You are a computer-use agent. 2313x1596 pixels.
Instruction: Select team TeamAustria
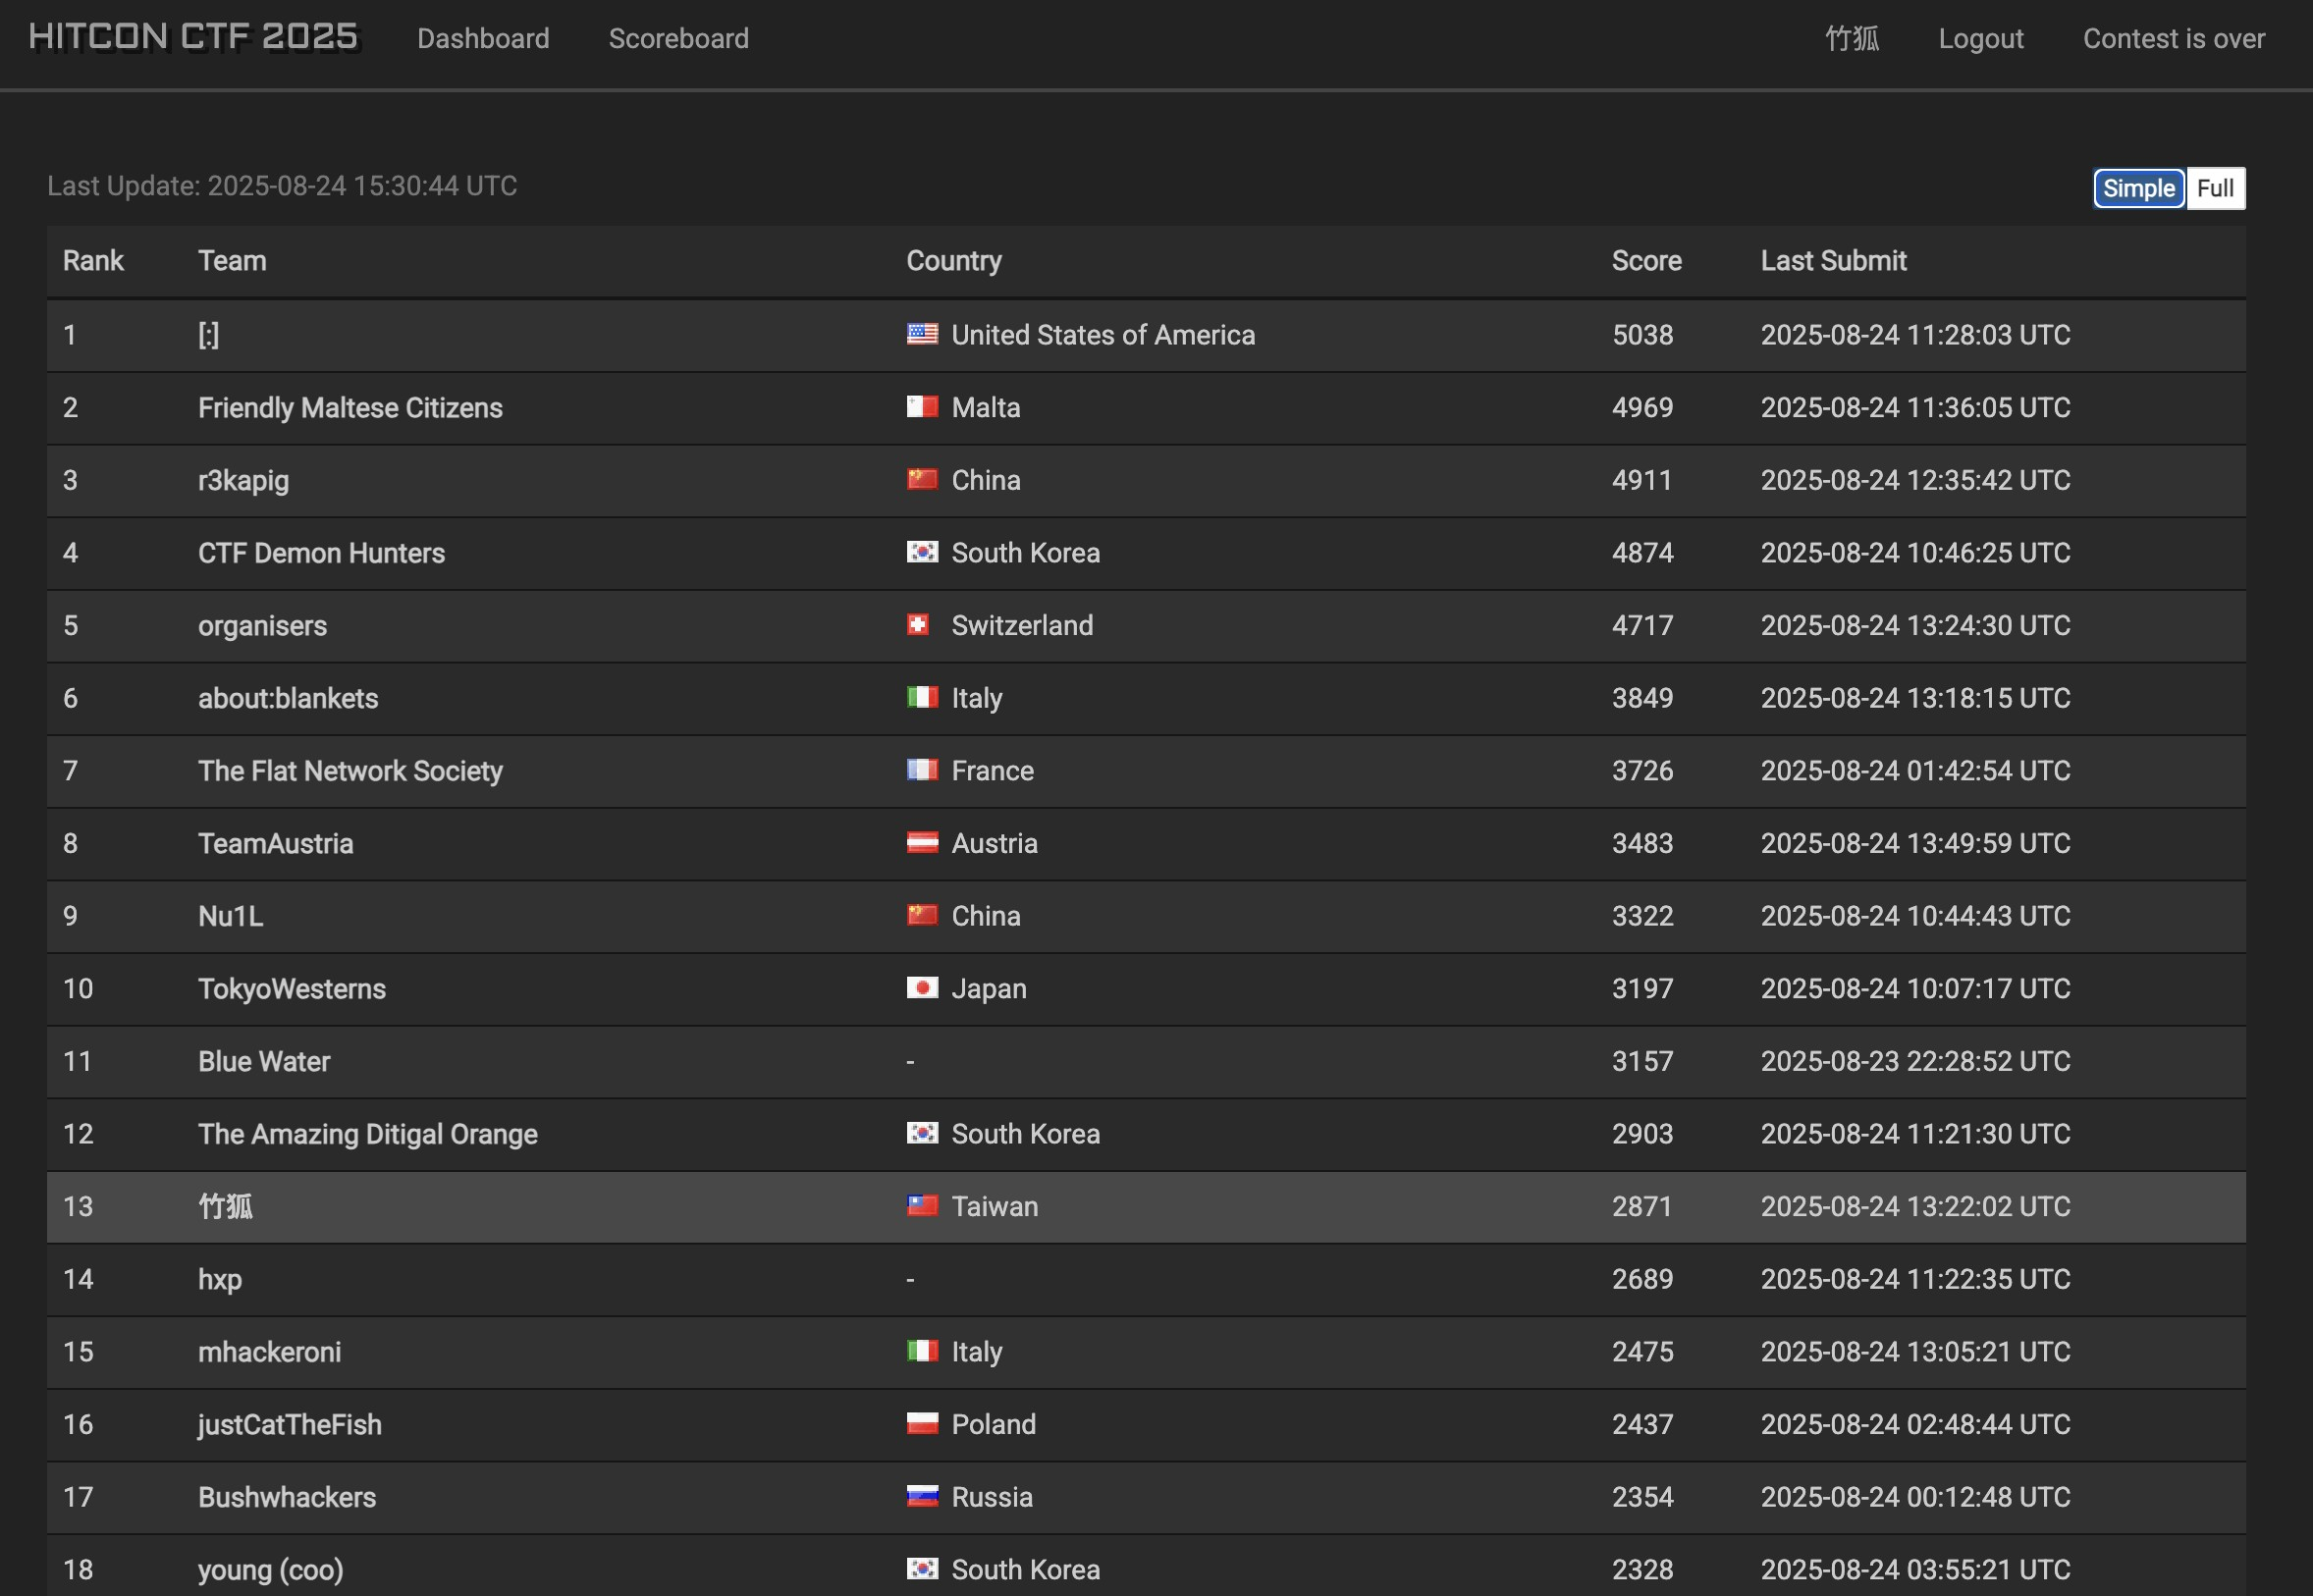coord(275,844)
